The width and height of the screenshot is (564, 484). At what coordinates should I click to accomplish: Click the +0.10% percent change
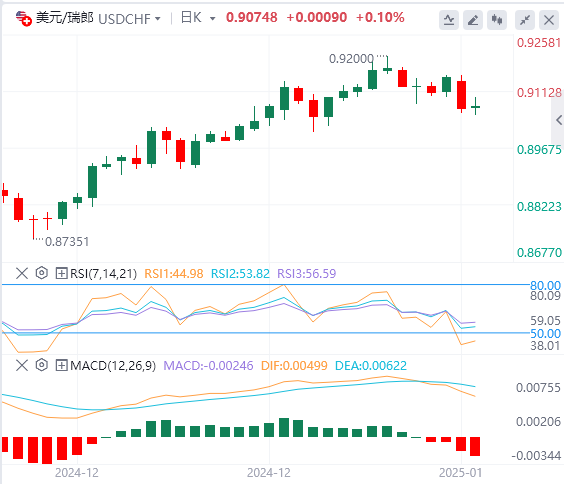380,17
